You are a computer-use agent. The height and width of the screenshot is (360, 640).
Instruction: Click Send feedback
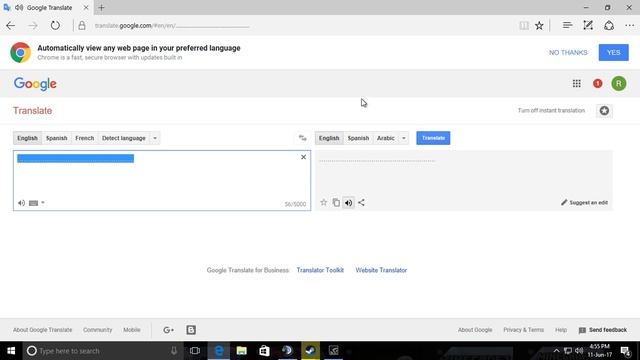603,330
